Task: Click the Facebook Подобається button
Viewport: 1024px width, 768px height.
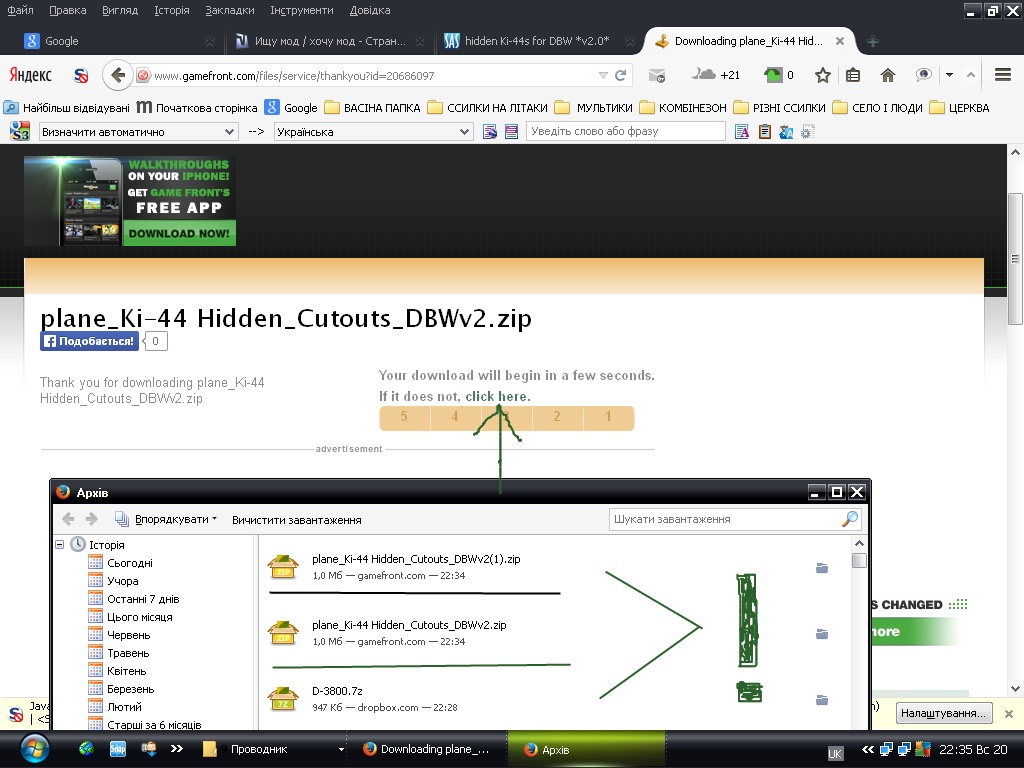Action: 89,341
